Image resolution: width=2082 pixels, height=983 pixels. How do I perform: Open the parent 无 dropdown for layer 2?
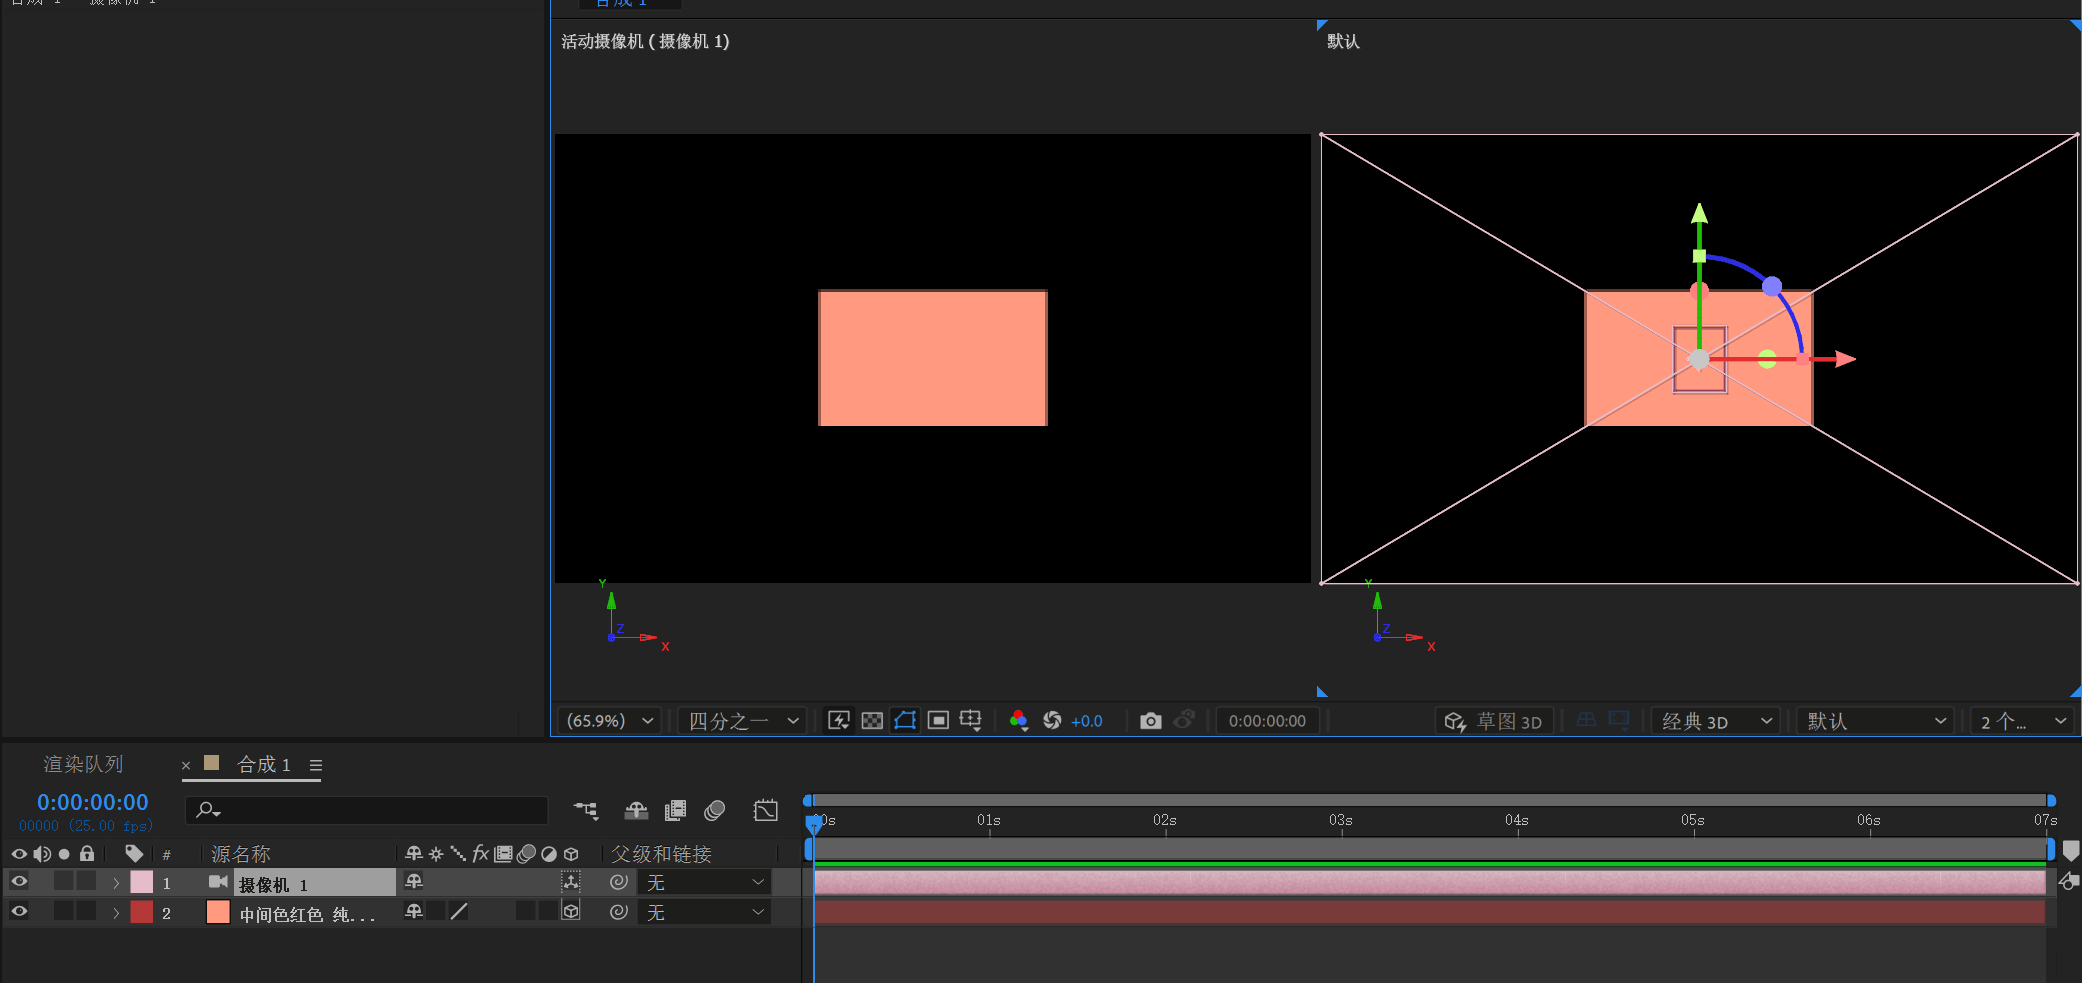click(704, 913)
